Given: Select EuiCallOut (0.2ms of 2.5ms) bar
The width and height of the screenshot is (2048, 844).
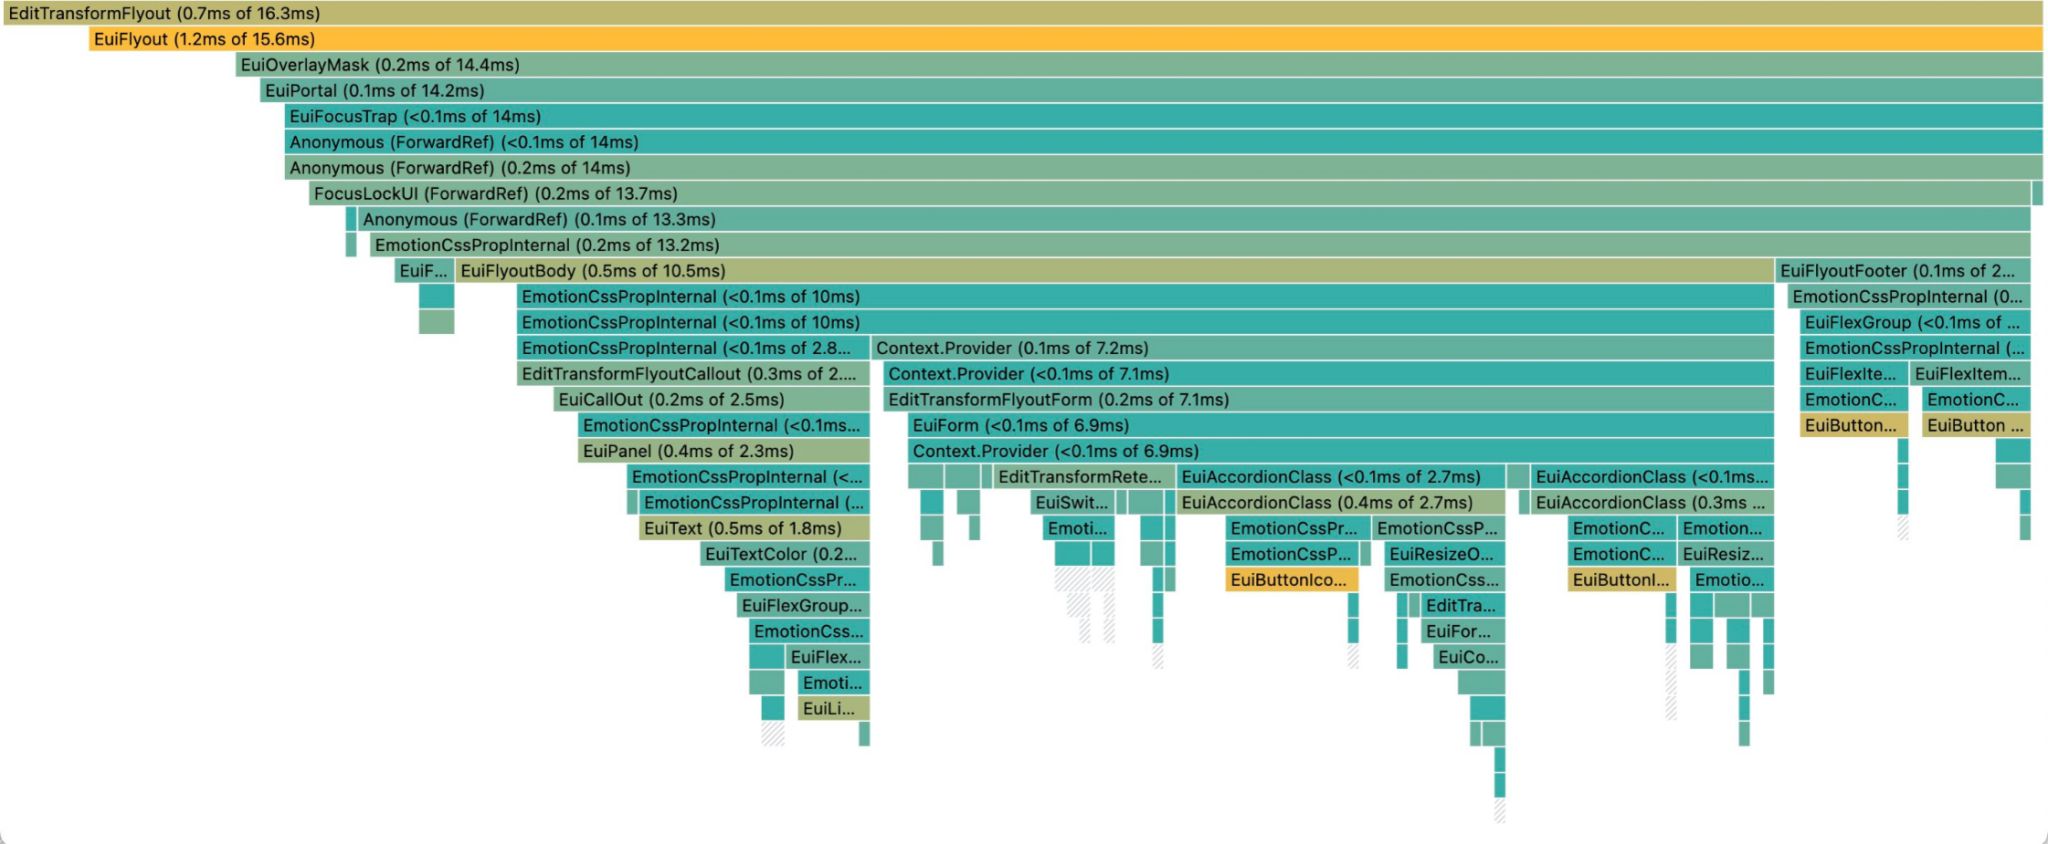Looking at the screenshot, I should (712, 400).
